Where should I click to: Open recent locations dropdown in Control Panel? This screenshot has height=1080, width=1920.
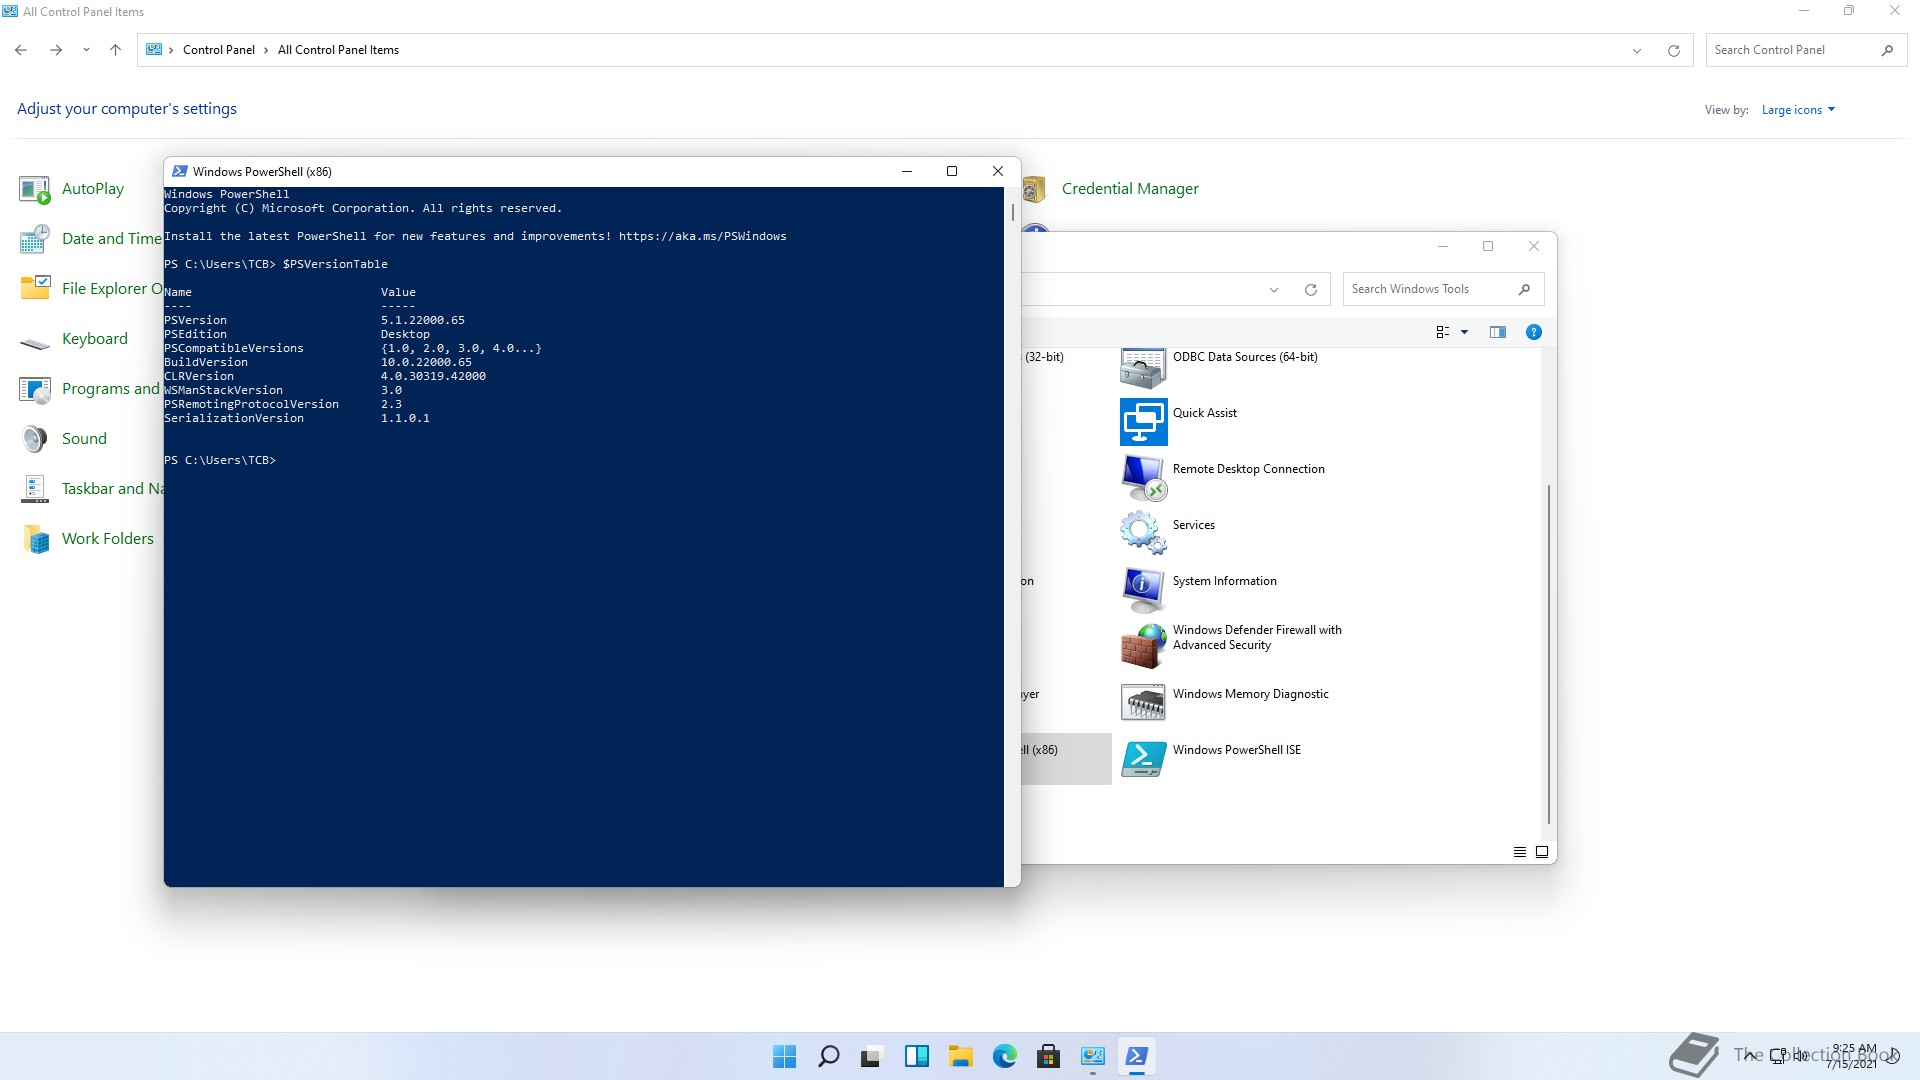86,50
